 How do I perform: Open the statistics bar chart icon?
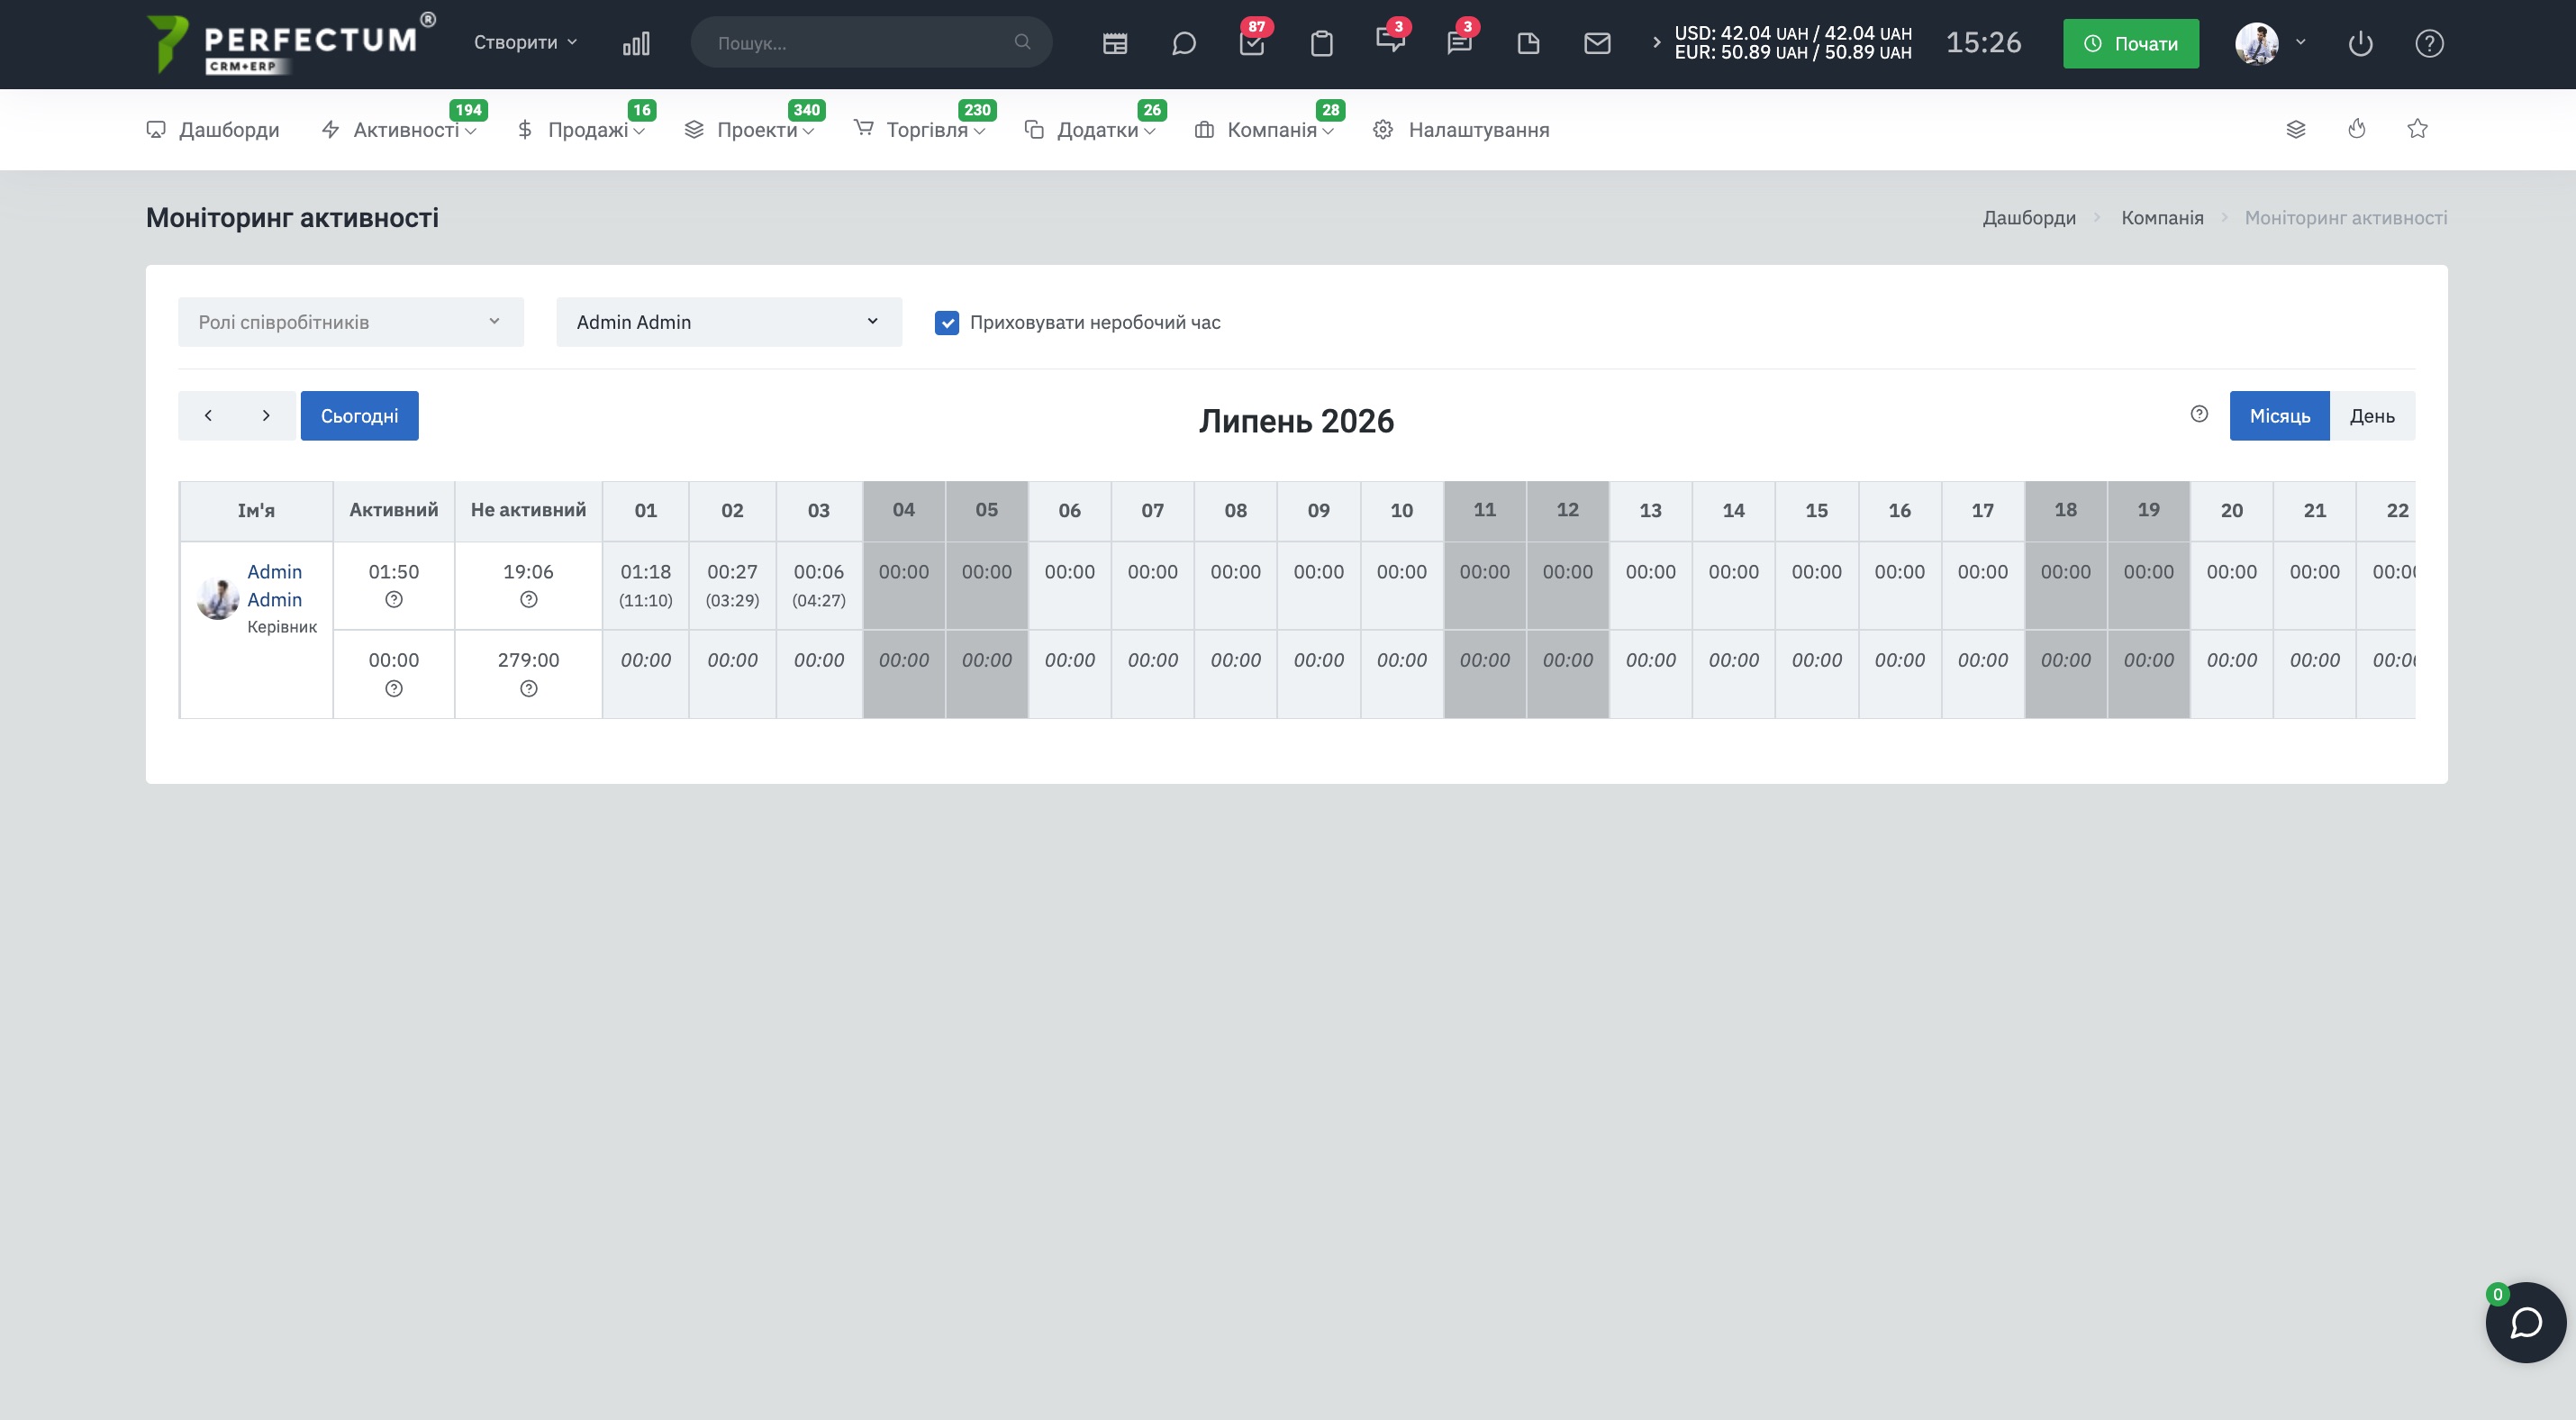(x=636, y=43)
